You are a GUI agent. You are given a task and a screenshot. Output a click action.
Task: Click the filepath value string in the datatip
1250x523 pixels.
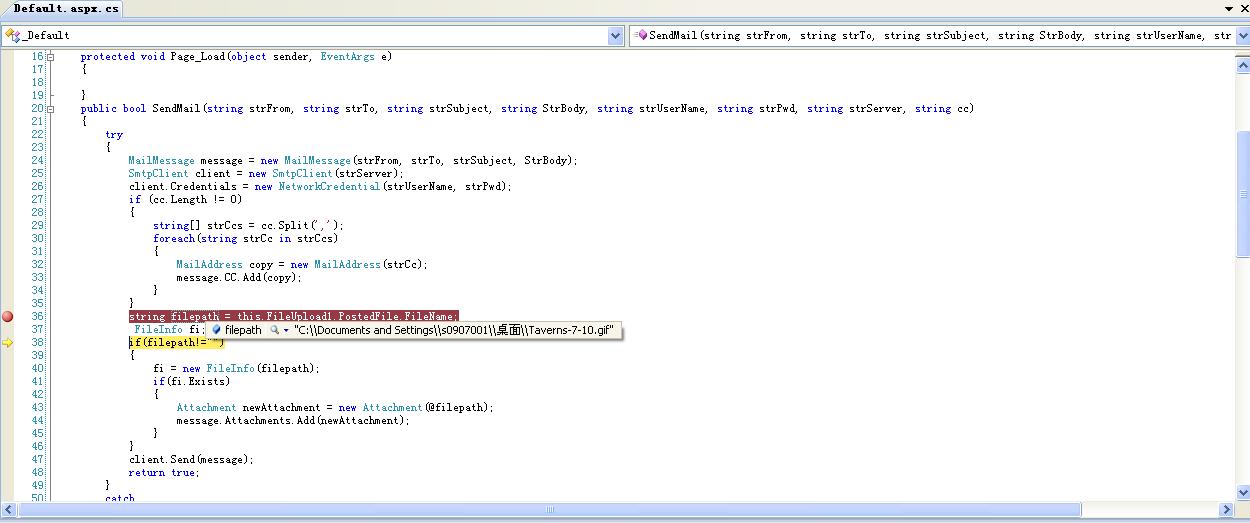(x=453, y=330)
